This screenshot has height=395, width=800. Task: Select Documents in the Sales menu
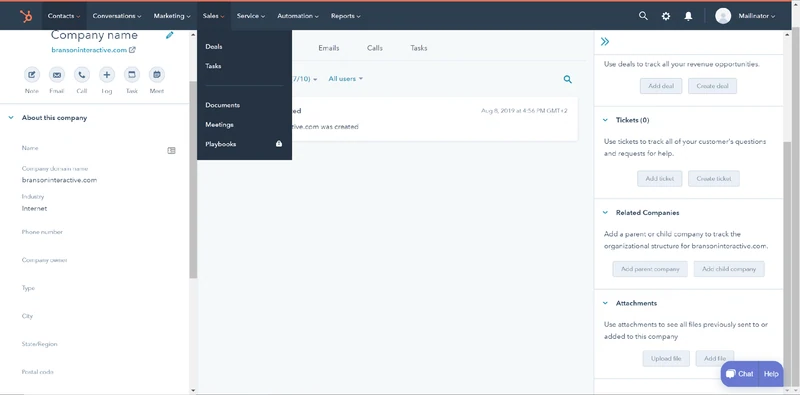(222, 105)
